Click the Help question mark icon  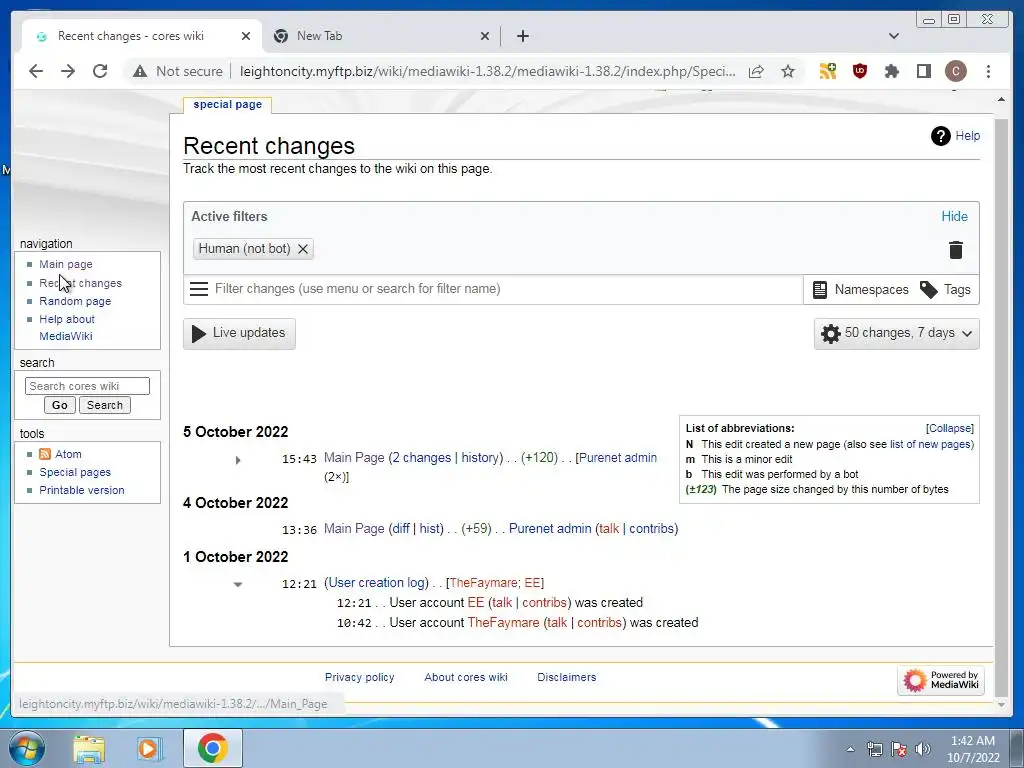click(940, 136)
